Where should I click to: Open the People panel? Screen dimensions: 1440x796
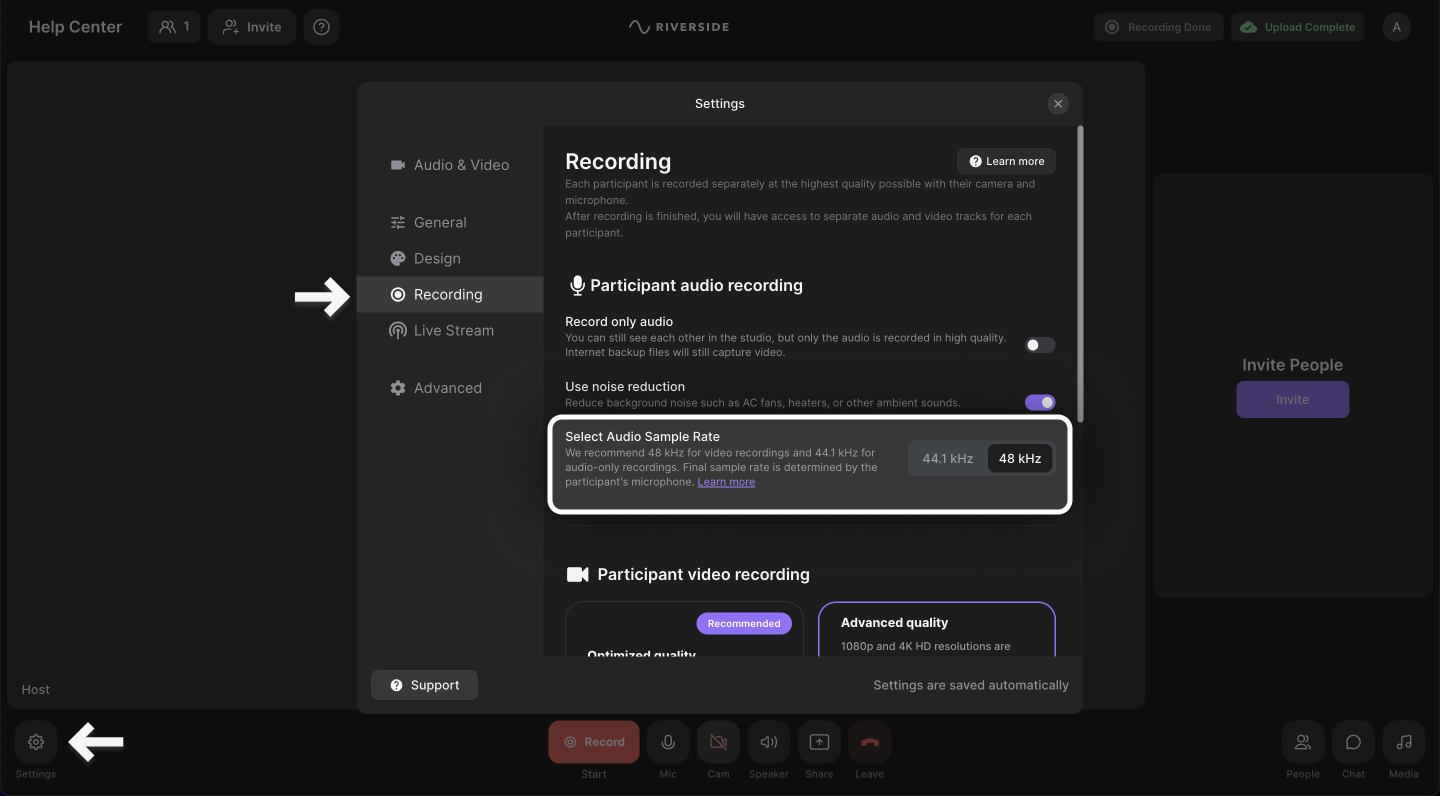(1302, 742)
